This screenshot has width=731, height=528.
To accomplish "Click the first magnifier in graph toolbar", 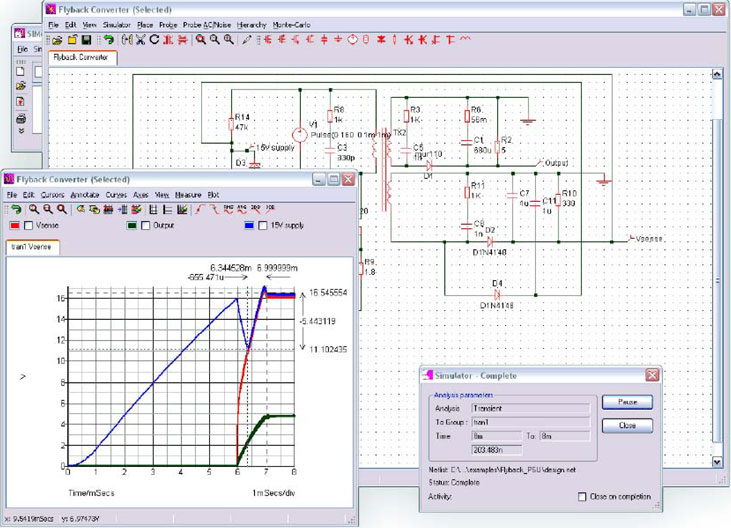I will point(34,209).
